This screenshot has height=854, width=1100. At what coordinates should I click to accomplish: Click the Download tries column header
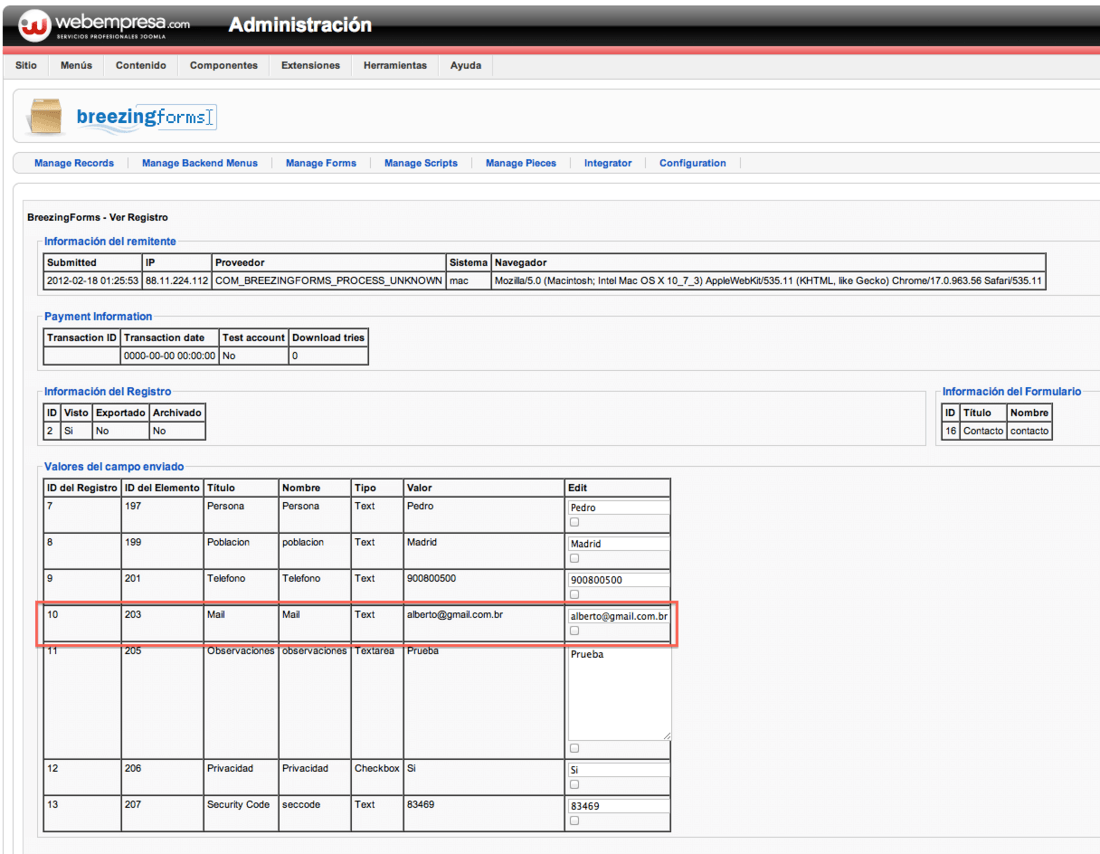pyautogui.click(x=328, y=338)
